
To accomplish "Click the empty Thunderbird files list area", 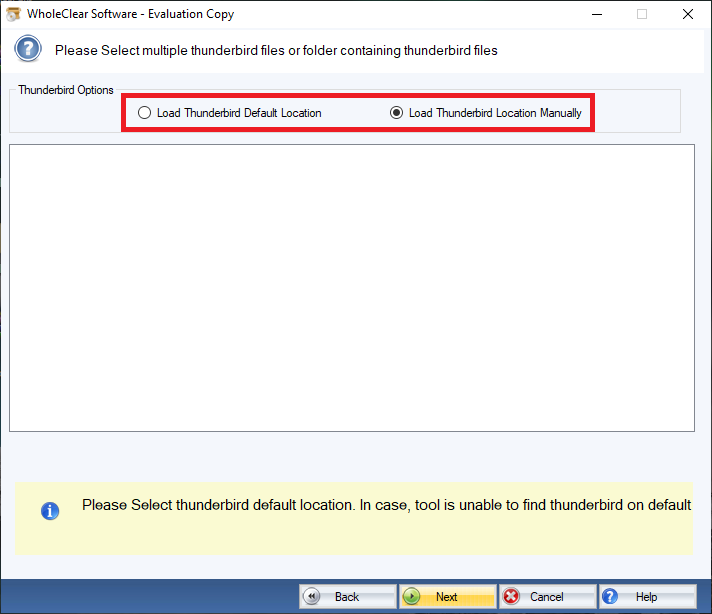I will 352,288.
